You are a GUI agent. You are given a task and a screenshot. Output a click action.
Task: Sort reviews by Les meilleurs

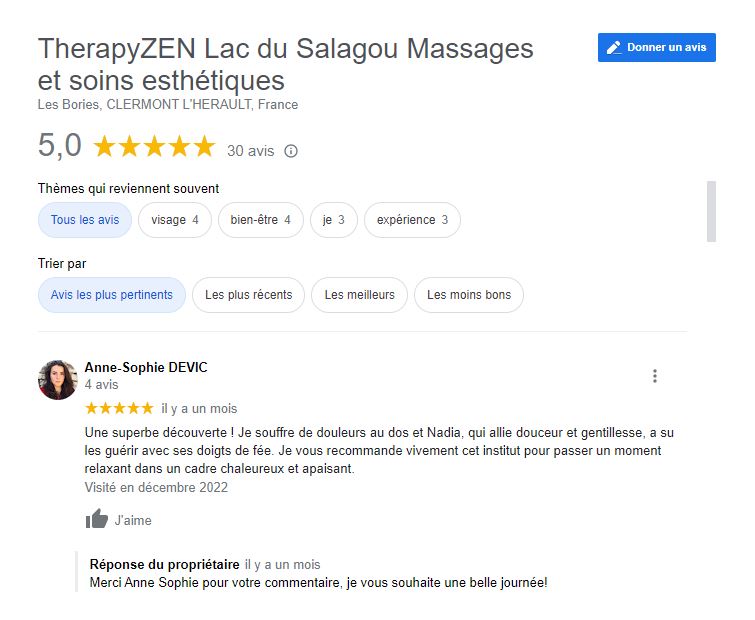tap(359, 295)
